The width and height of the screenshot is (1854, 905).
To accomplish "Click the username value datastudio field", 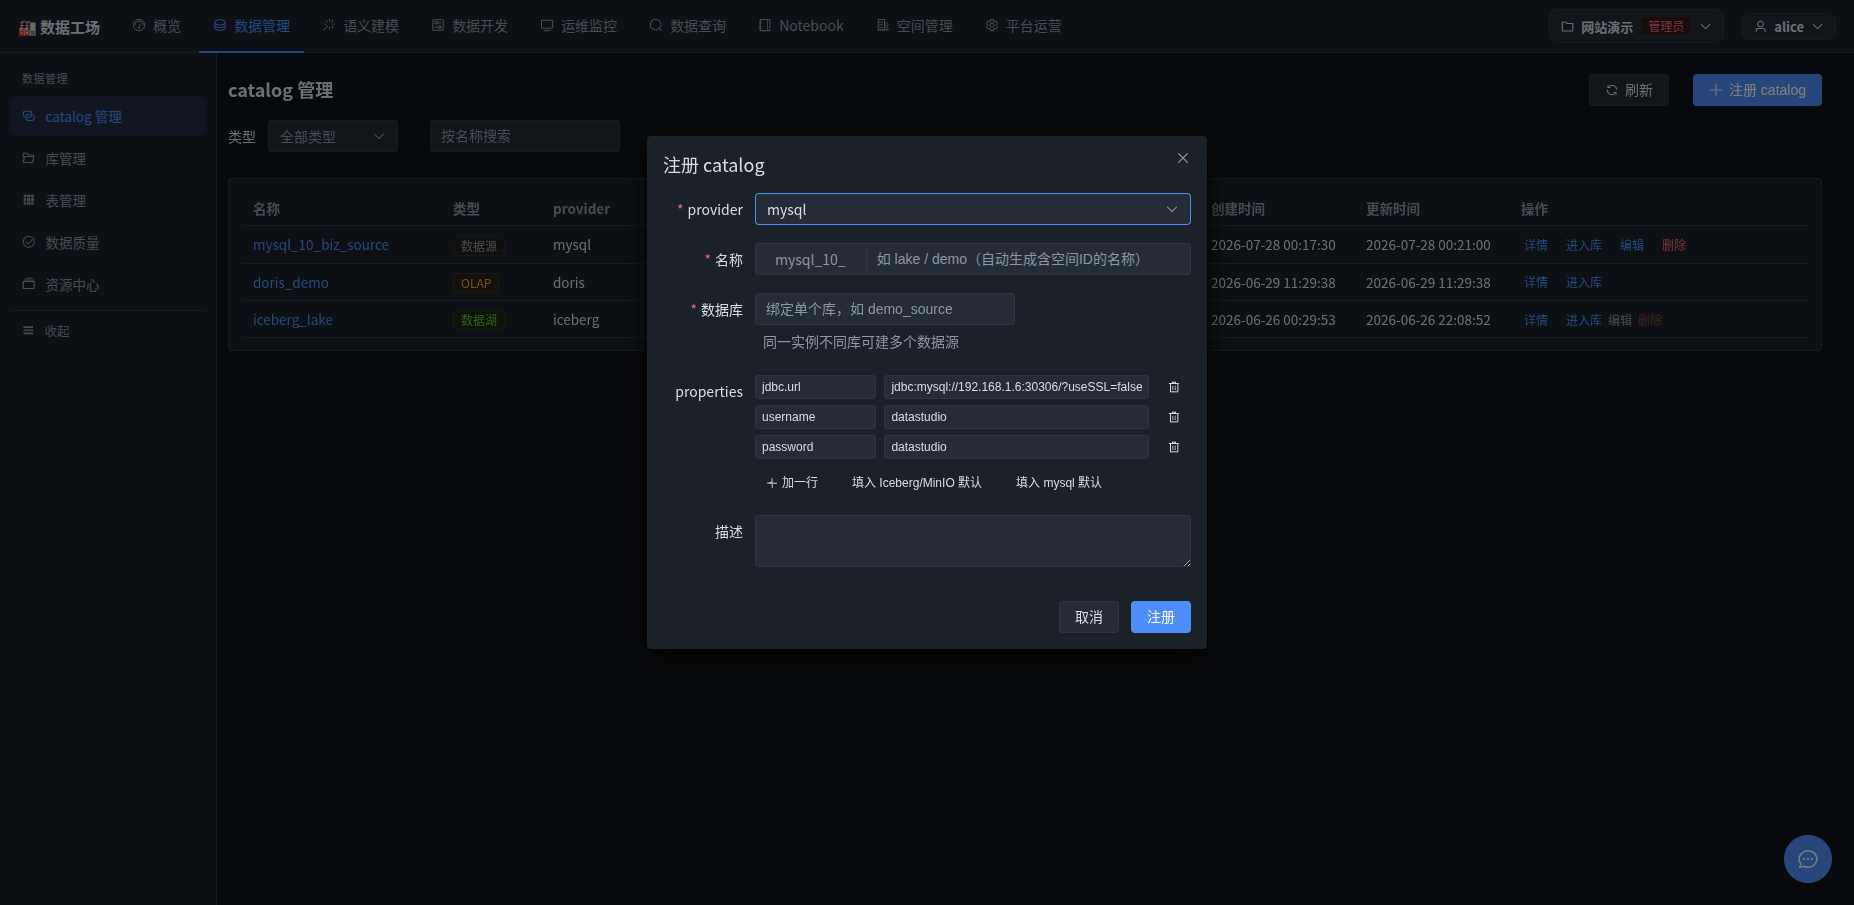I will coord(1016,417).
